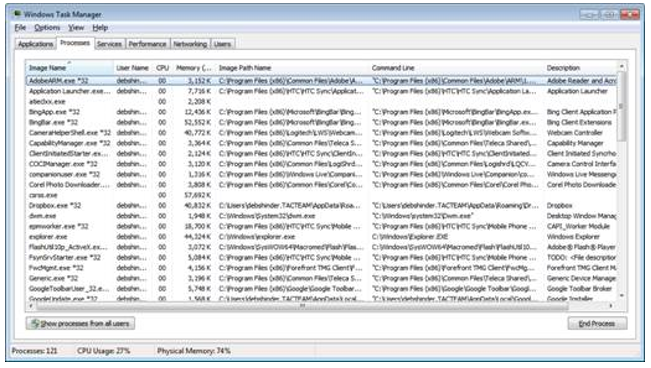Sort by Command Line column header
Image resolution: width=651 pixels, height=368 pixels.
[456, 68]
